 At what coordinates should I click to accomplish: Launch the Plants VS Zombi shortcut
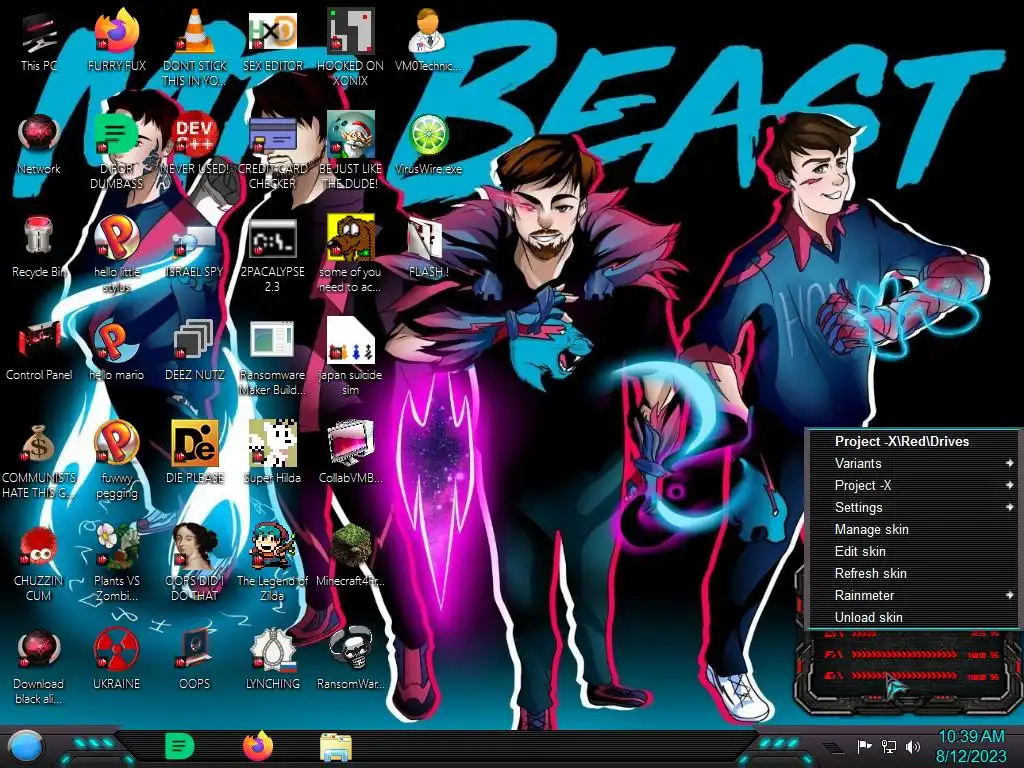pos(116,562)
